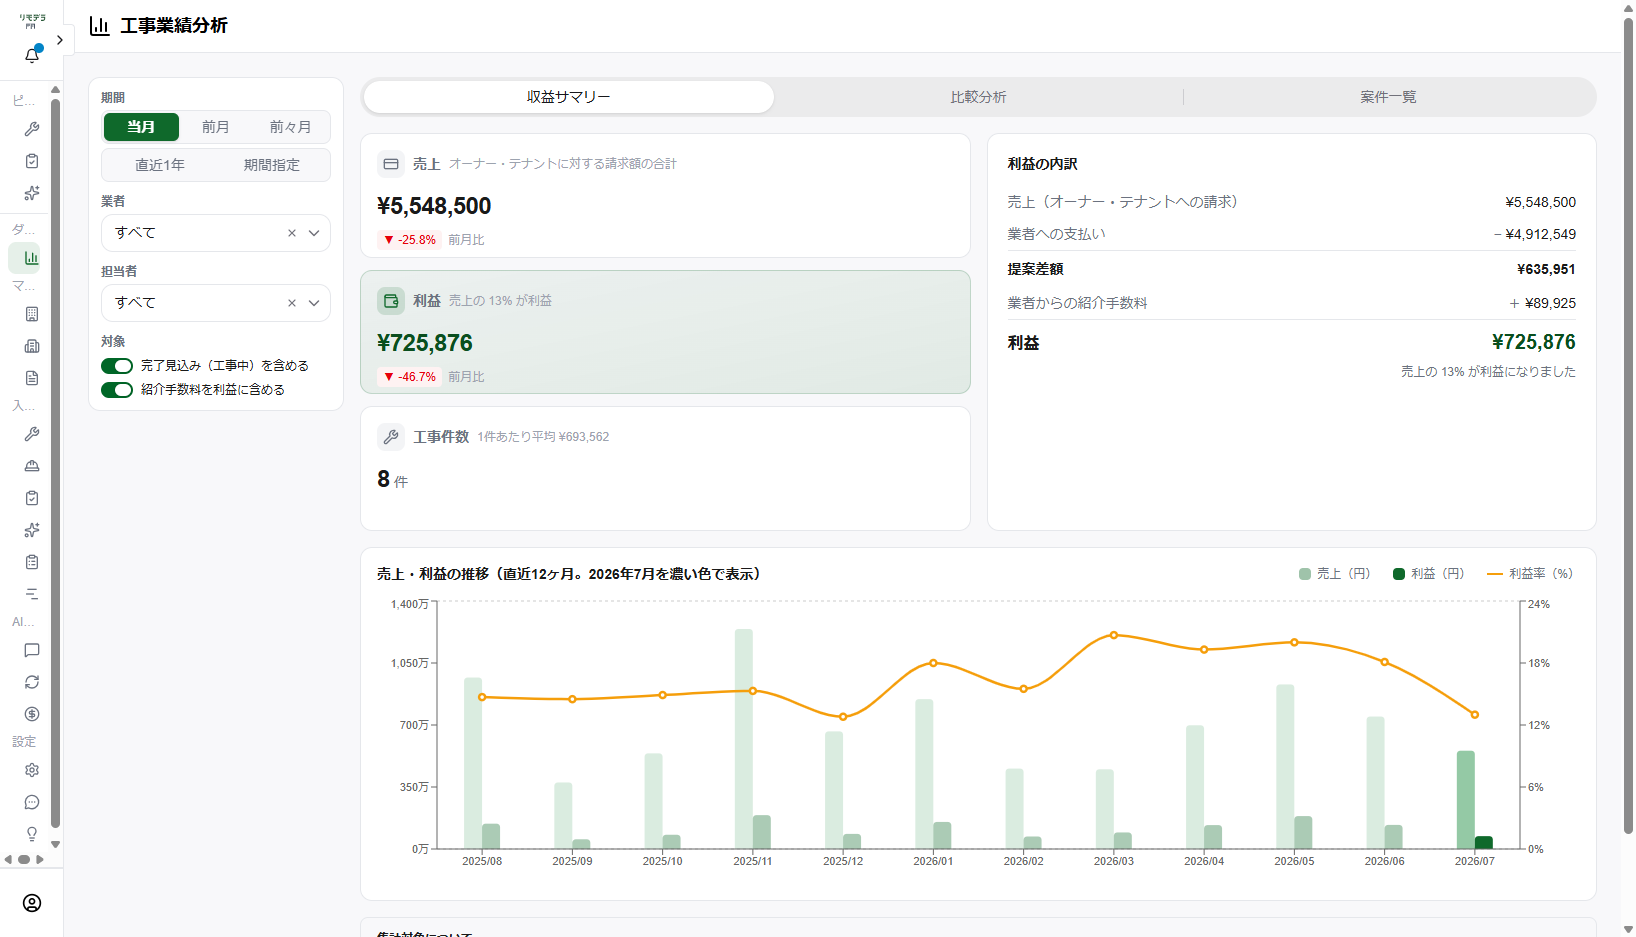Open the office building sidebar icon
The height and width of the screenshot is (937, 1636).
click(32, 314)
